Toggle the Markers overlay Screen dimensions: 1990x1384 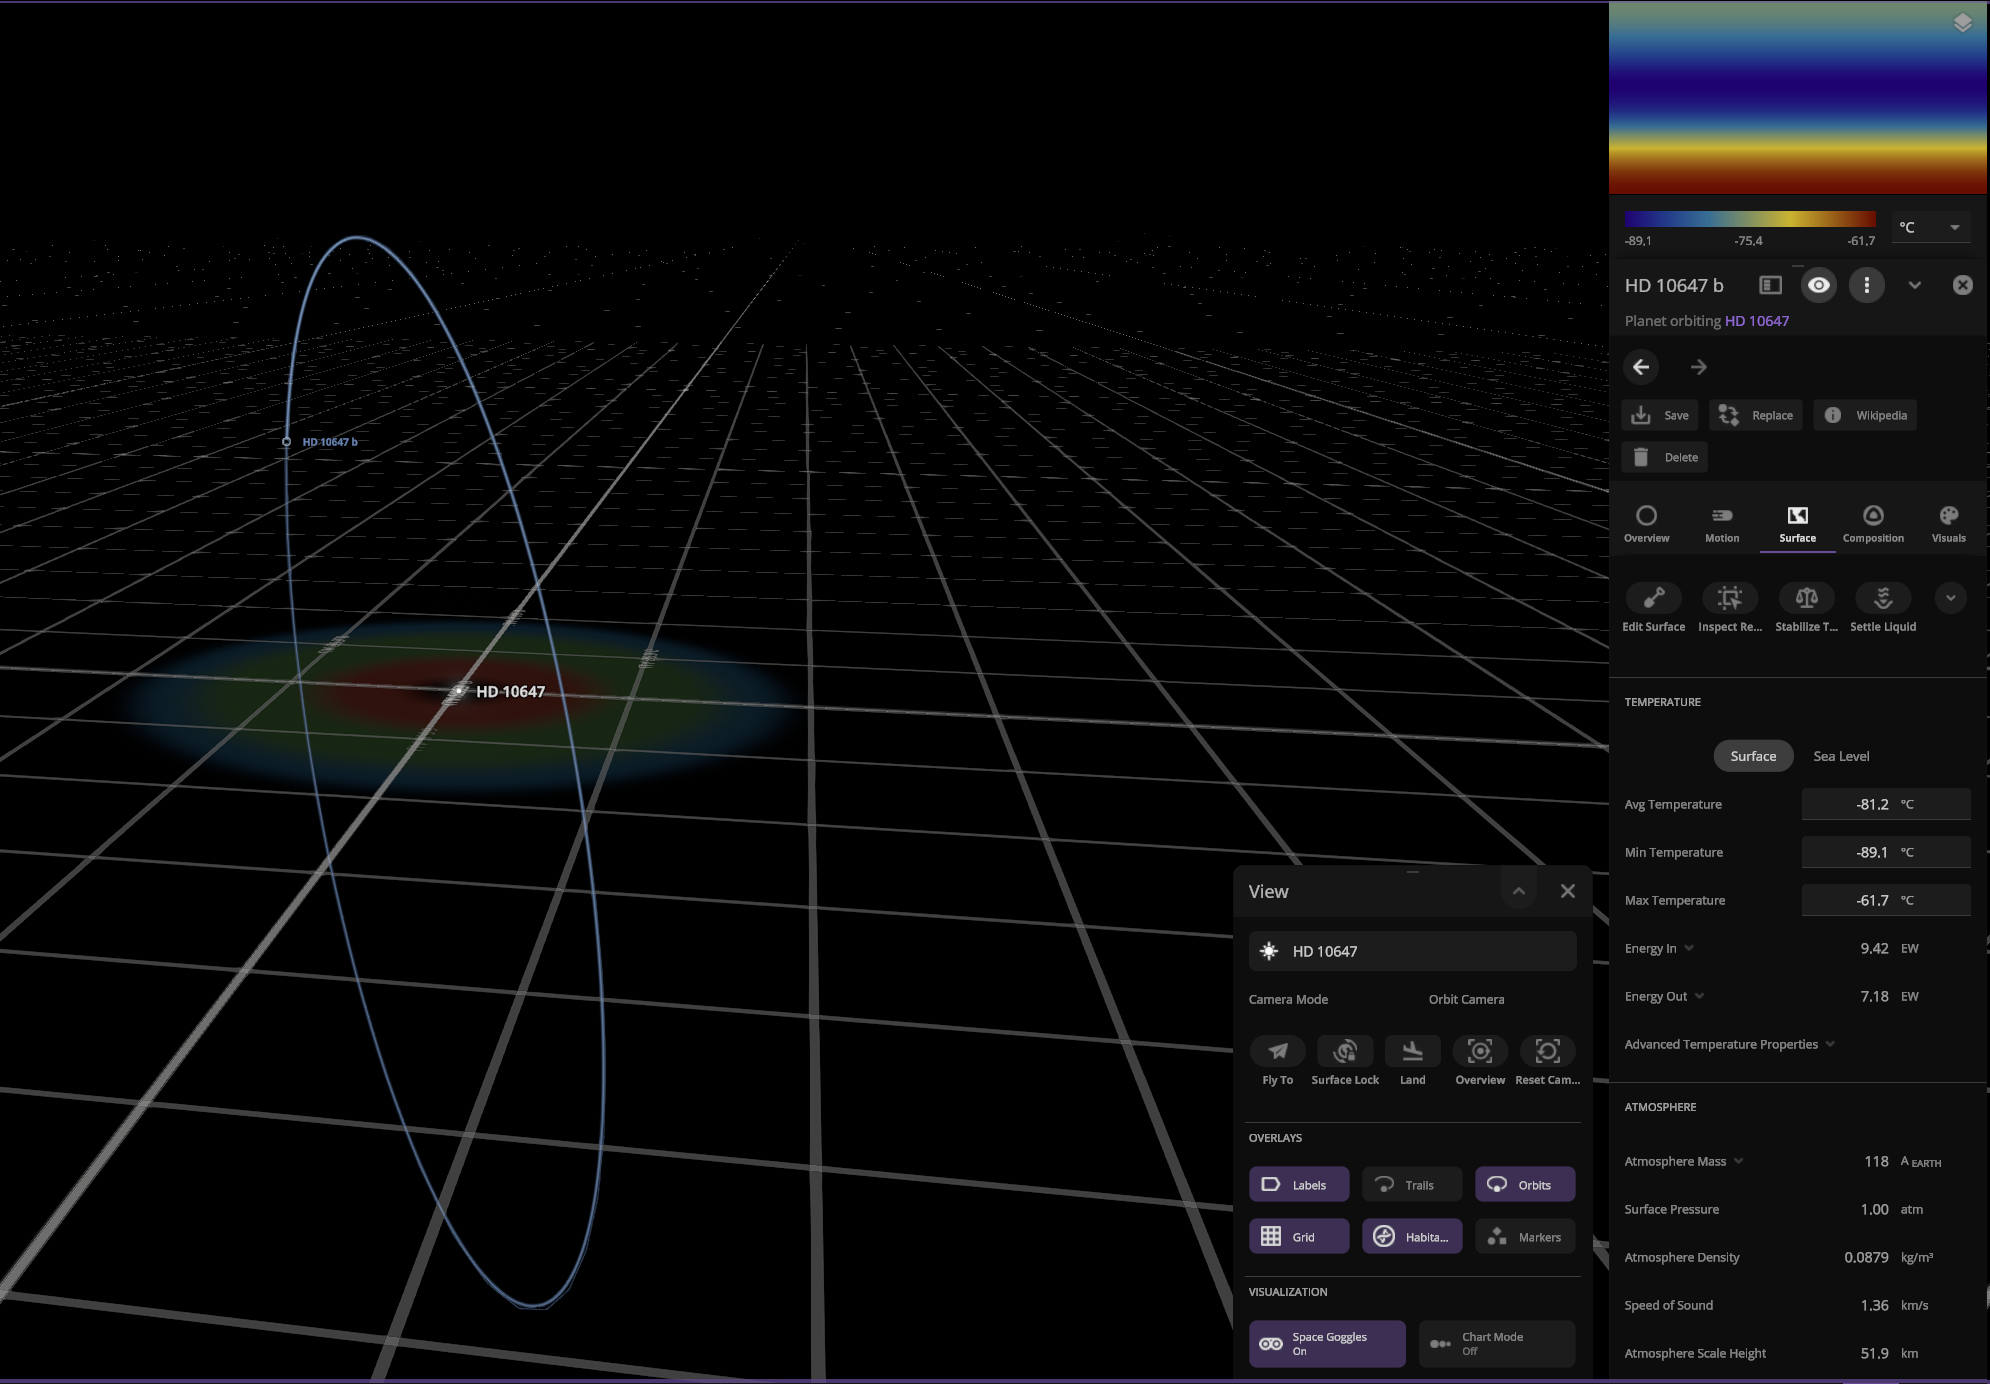click(1524, 1237)
